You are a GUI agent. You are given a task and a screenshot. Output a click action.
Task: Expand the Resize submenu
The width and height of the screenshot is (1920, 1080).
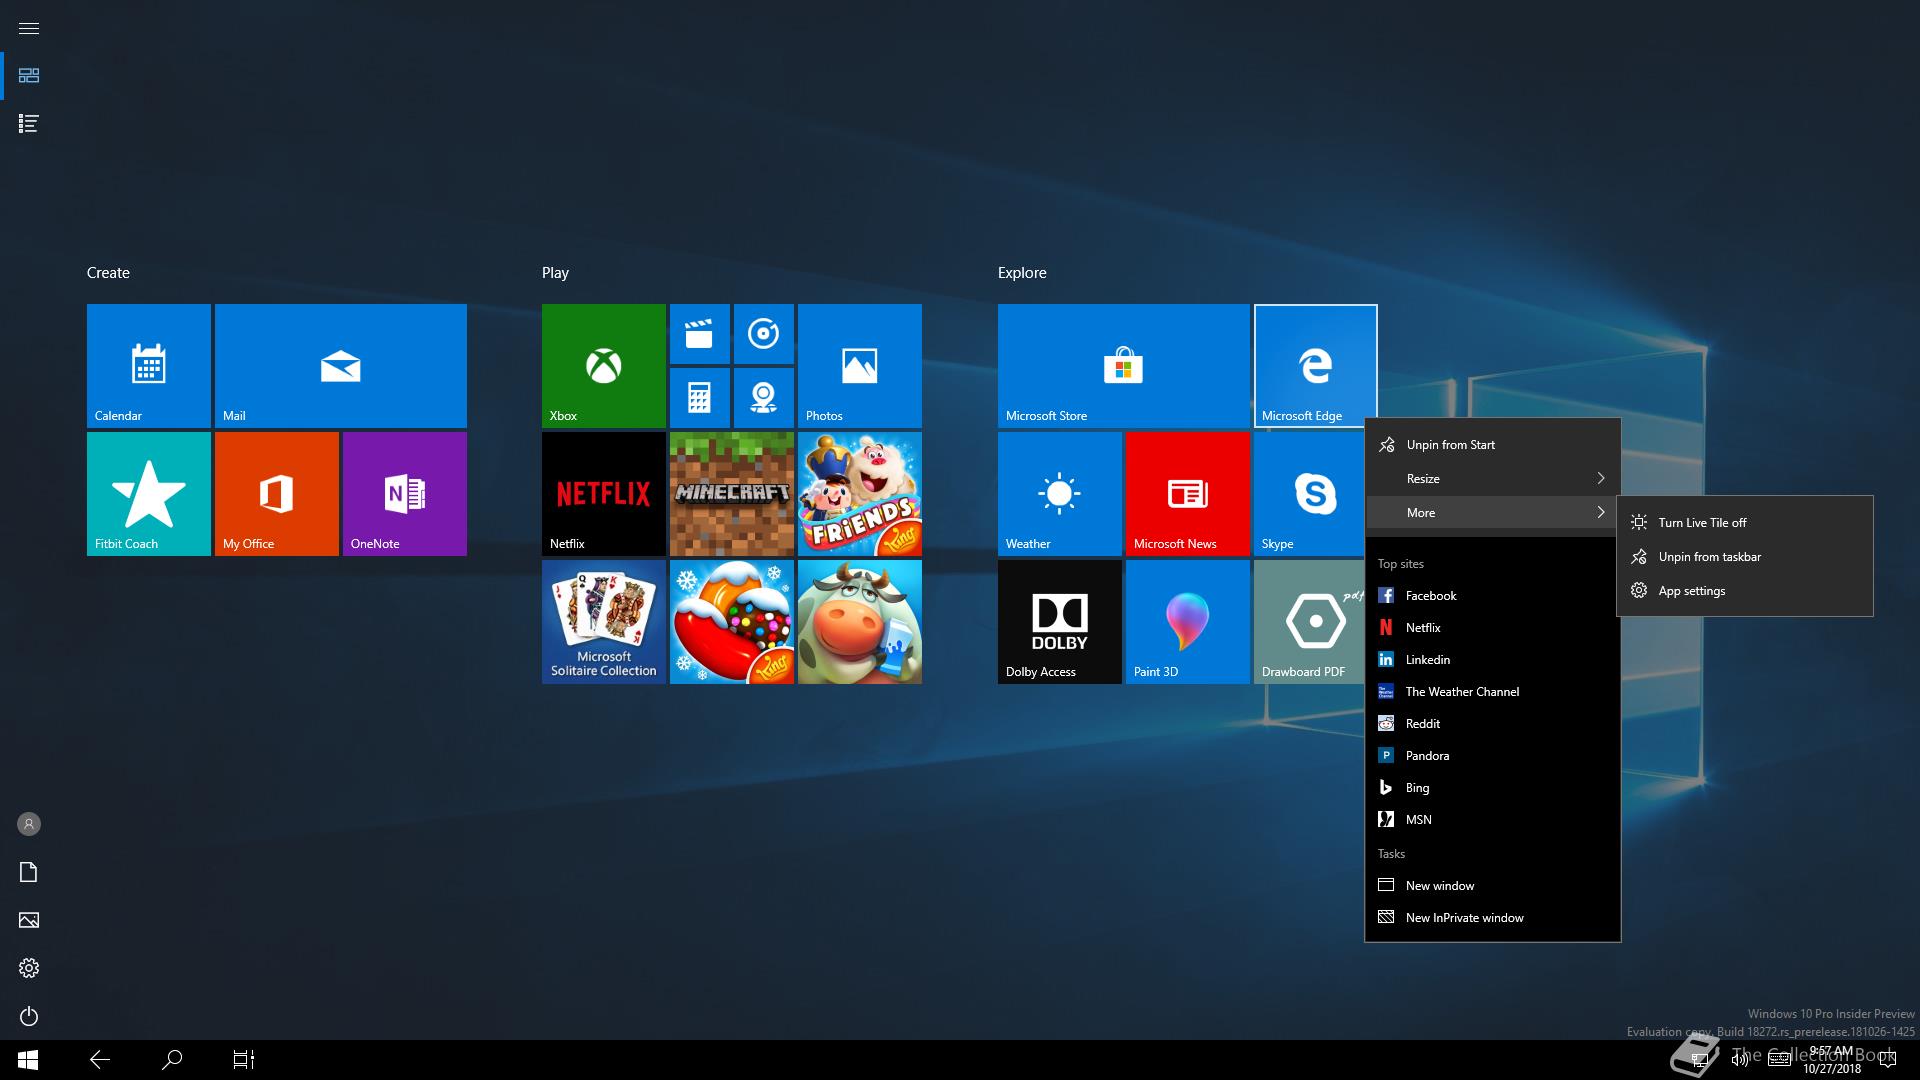pyautogui.click(x=1492, y=479)
